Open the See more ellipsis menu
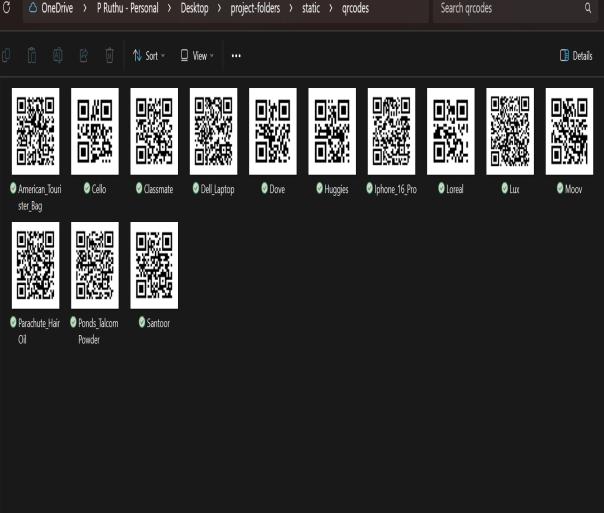The height and width of the screenshot is (513, 604). tap(236, 56)
